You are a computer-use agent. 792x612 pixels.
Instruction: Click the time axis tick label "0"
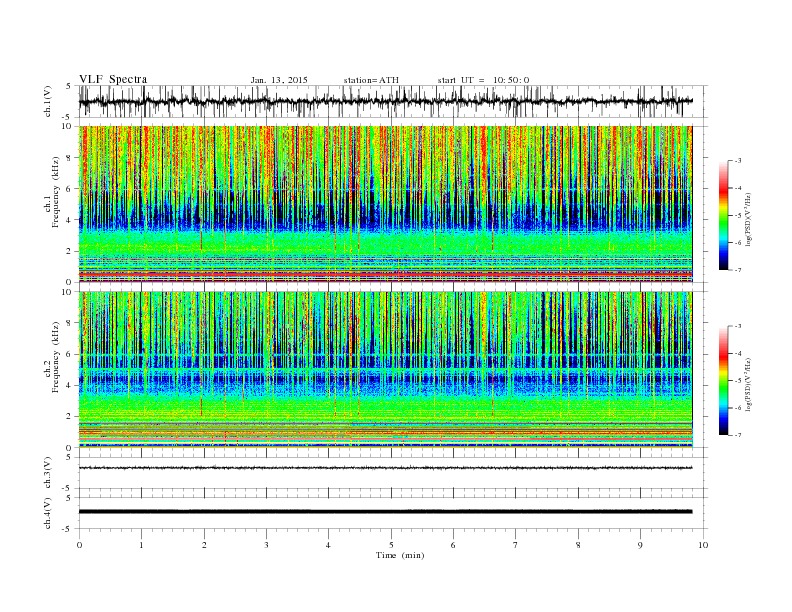coord(79,545)
